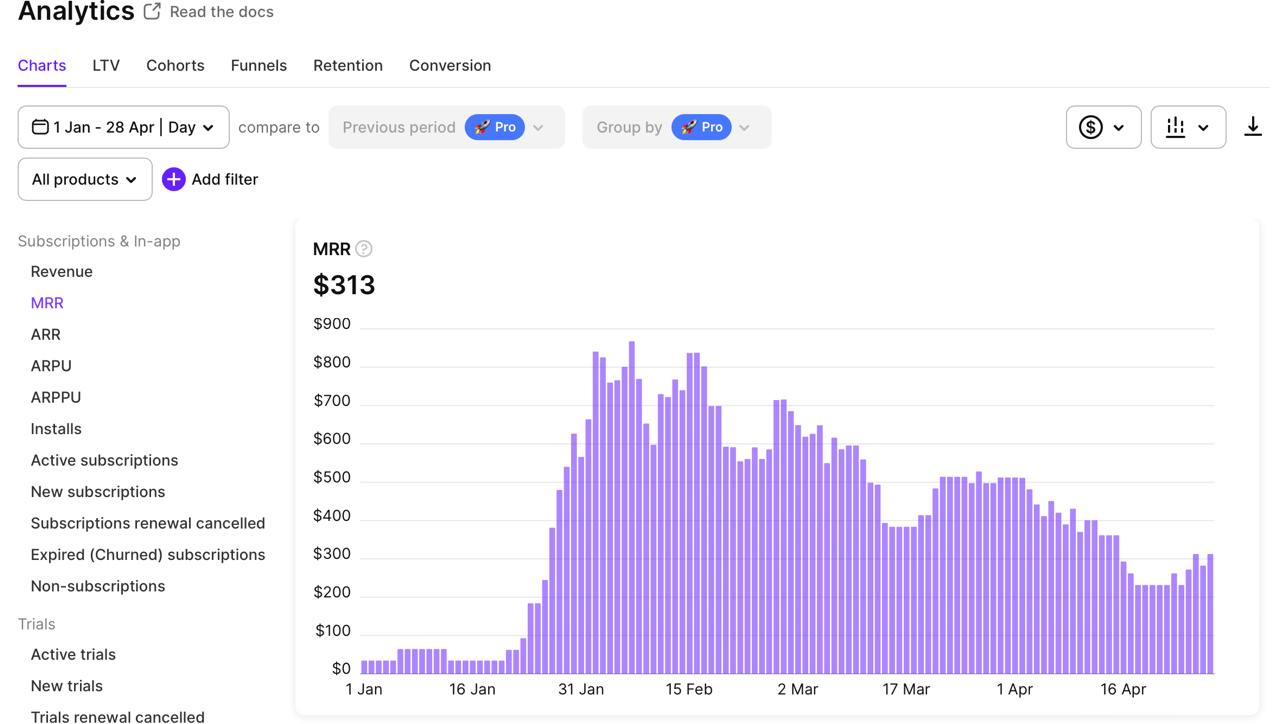Select ARPU metric in sidebar
Image resolution: width=1280 pixels, height=724 pixels.
pyautogui.click(x=51, y=366)
